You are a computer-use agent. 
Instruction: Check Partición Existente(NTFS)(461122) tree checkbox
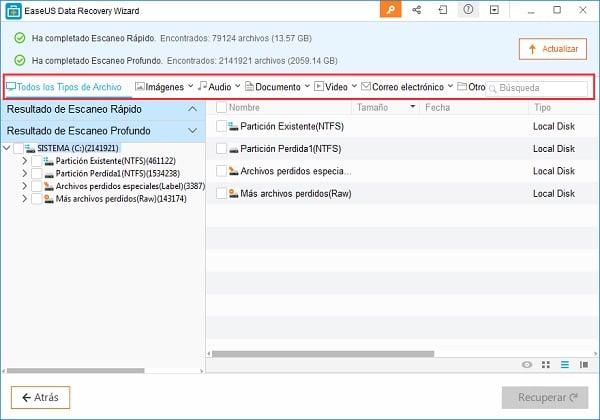coord(36,161)
